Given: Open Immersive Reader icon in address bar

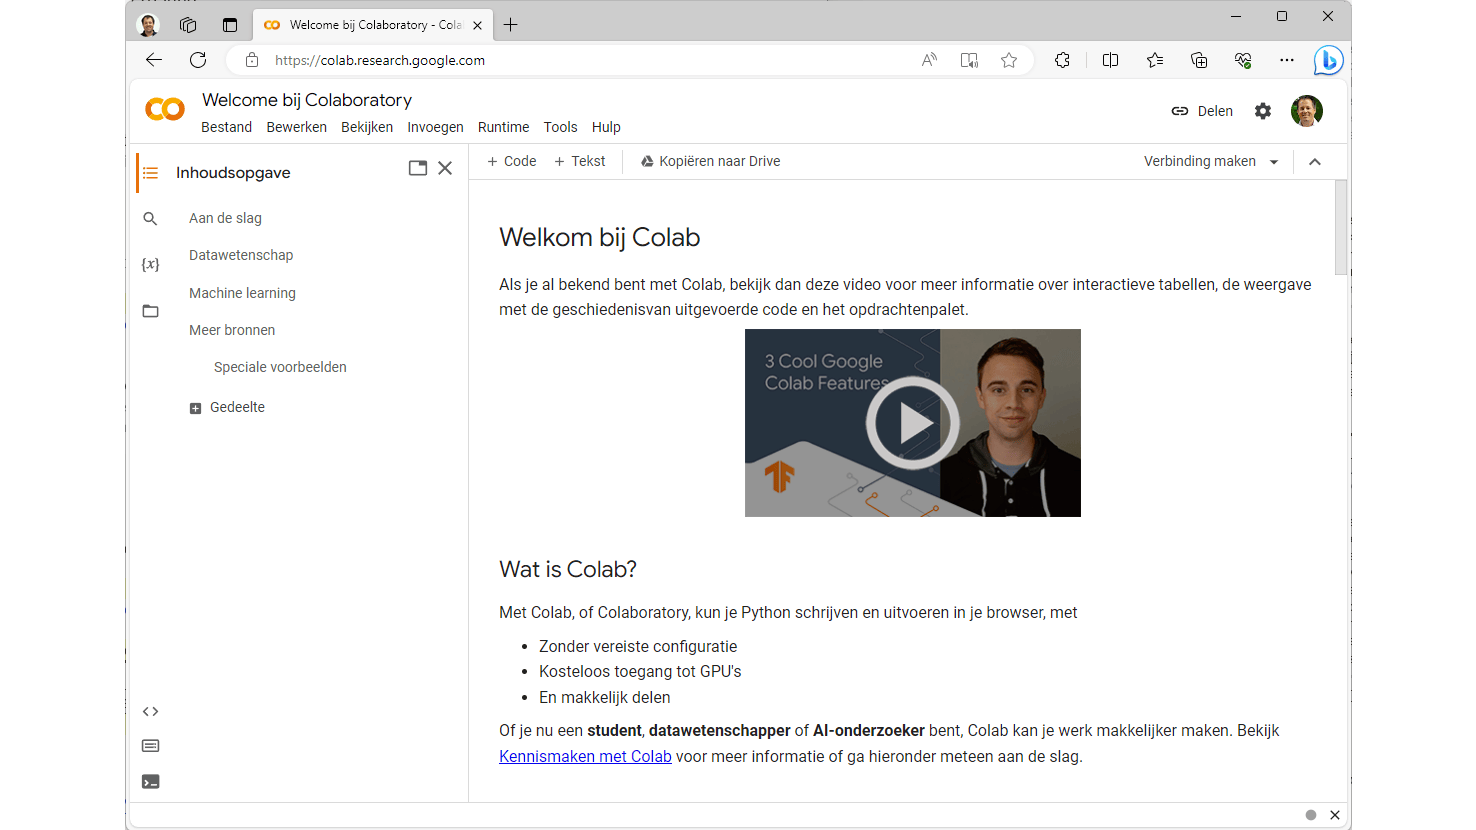Looking at the screenshot, I should [x=969, y=60].
